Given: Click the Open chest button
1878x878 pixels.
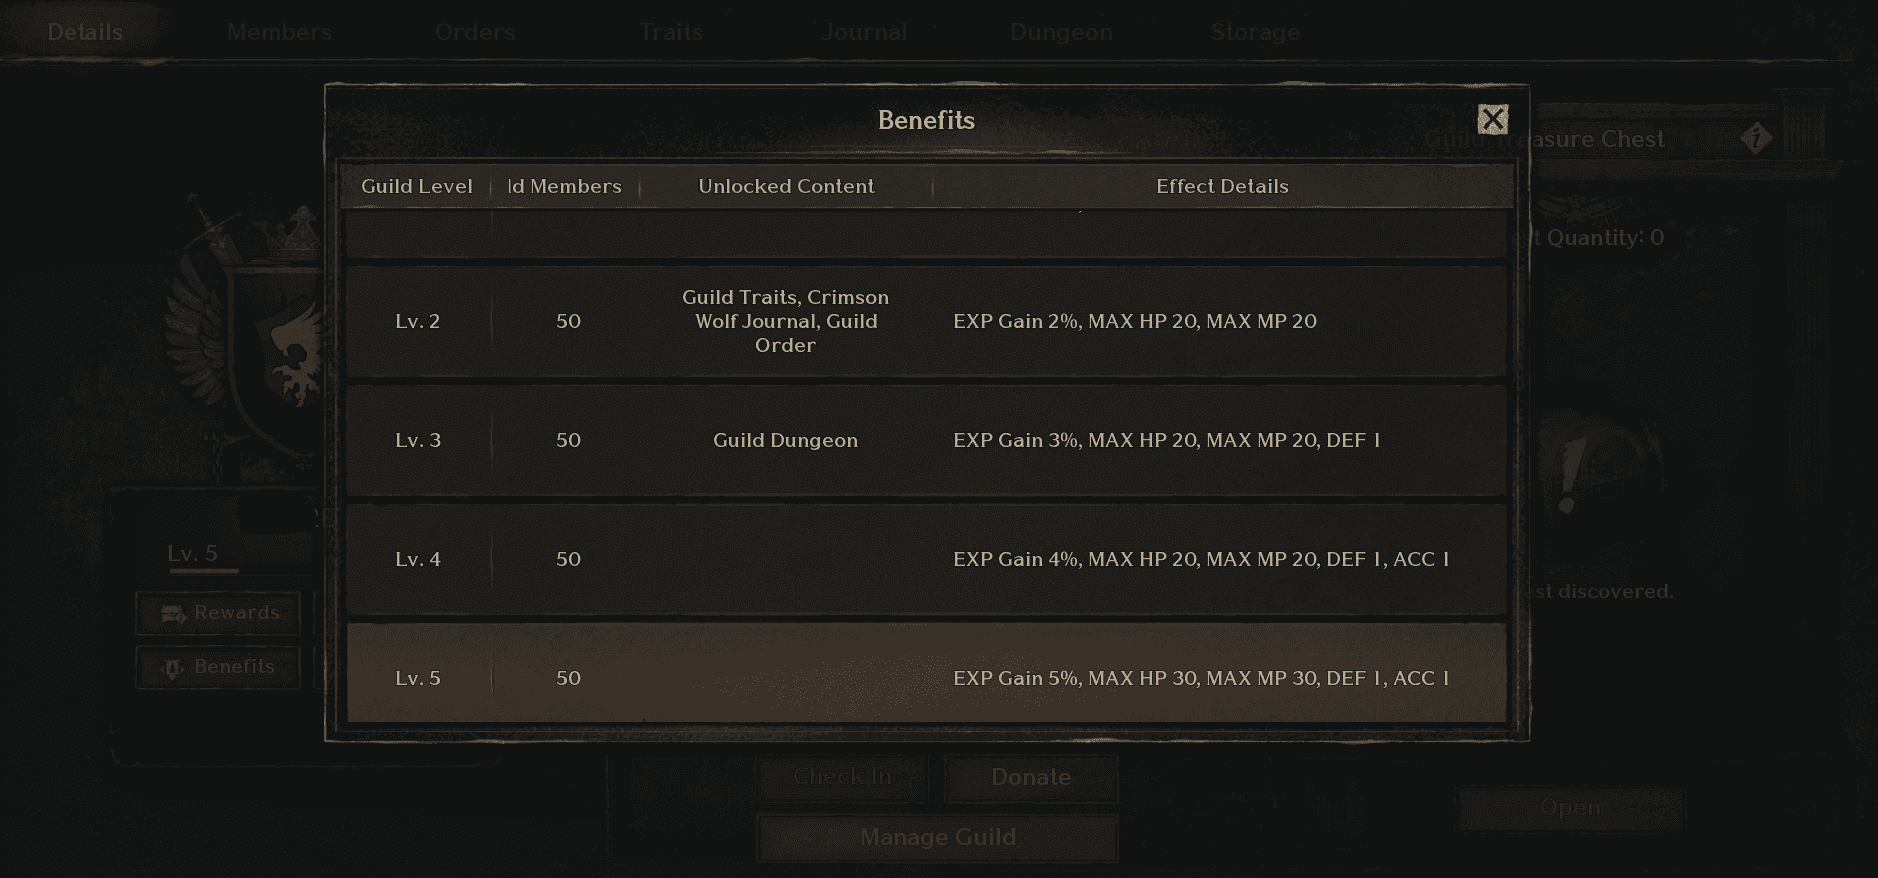Looking at the screenshot, I should (x=1570, y=808).
